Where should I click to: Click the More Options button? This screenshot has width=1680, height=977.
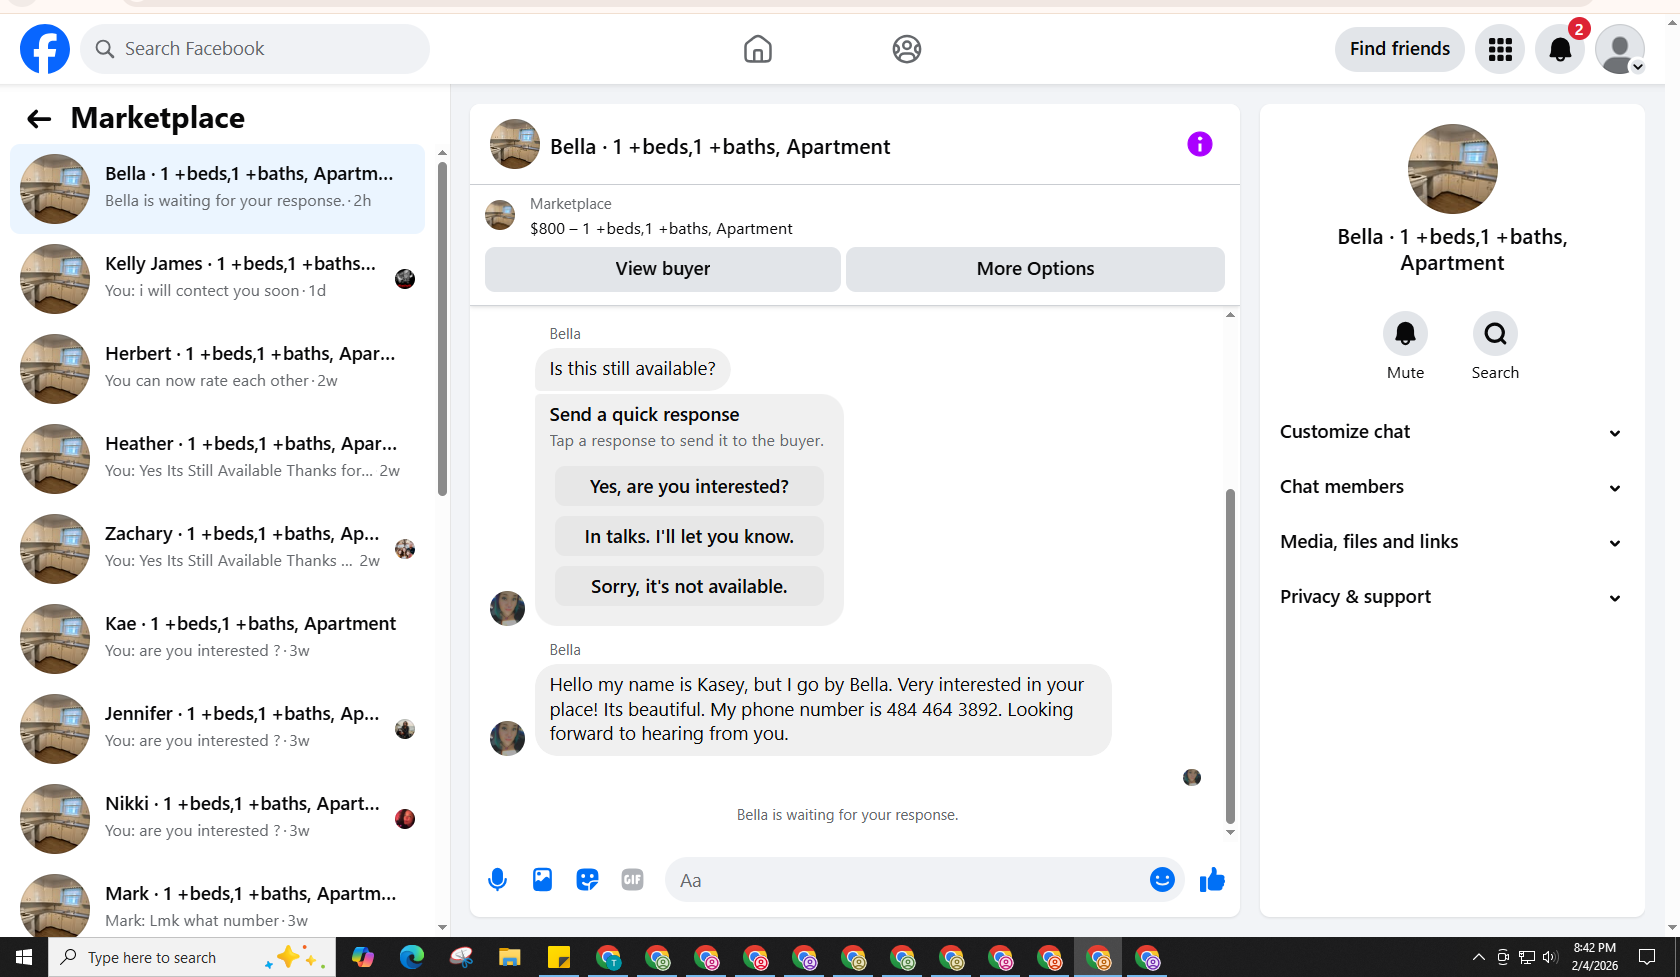1036,269
